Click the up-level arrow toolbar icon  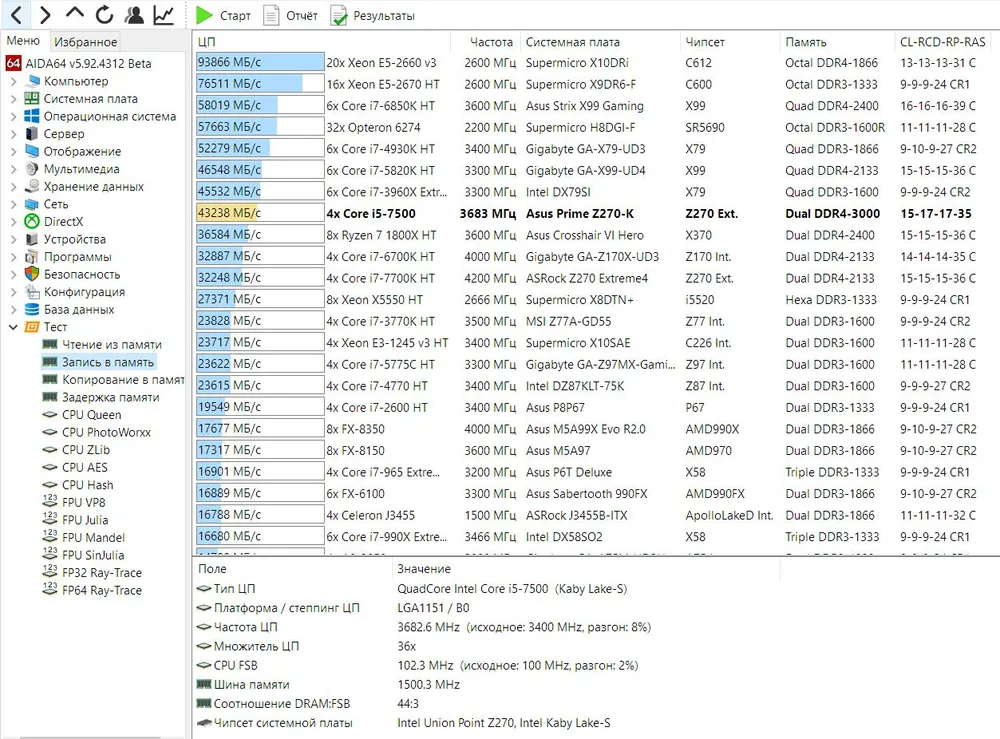pos(75,15)
